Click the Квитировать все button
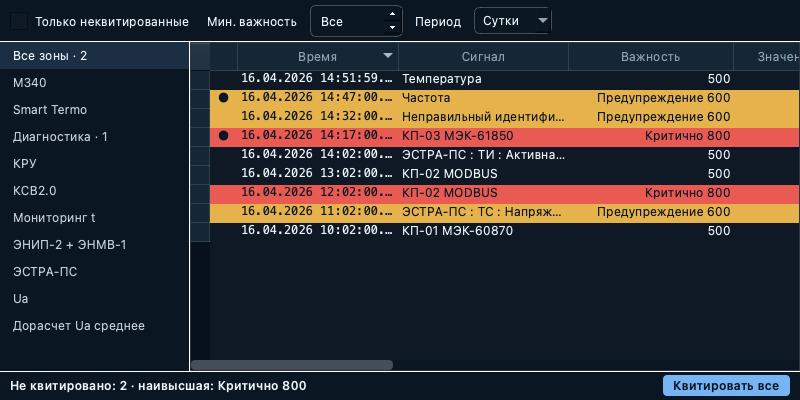This screenshot has height=400, width=800. (726, 386)
